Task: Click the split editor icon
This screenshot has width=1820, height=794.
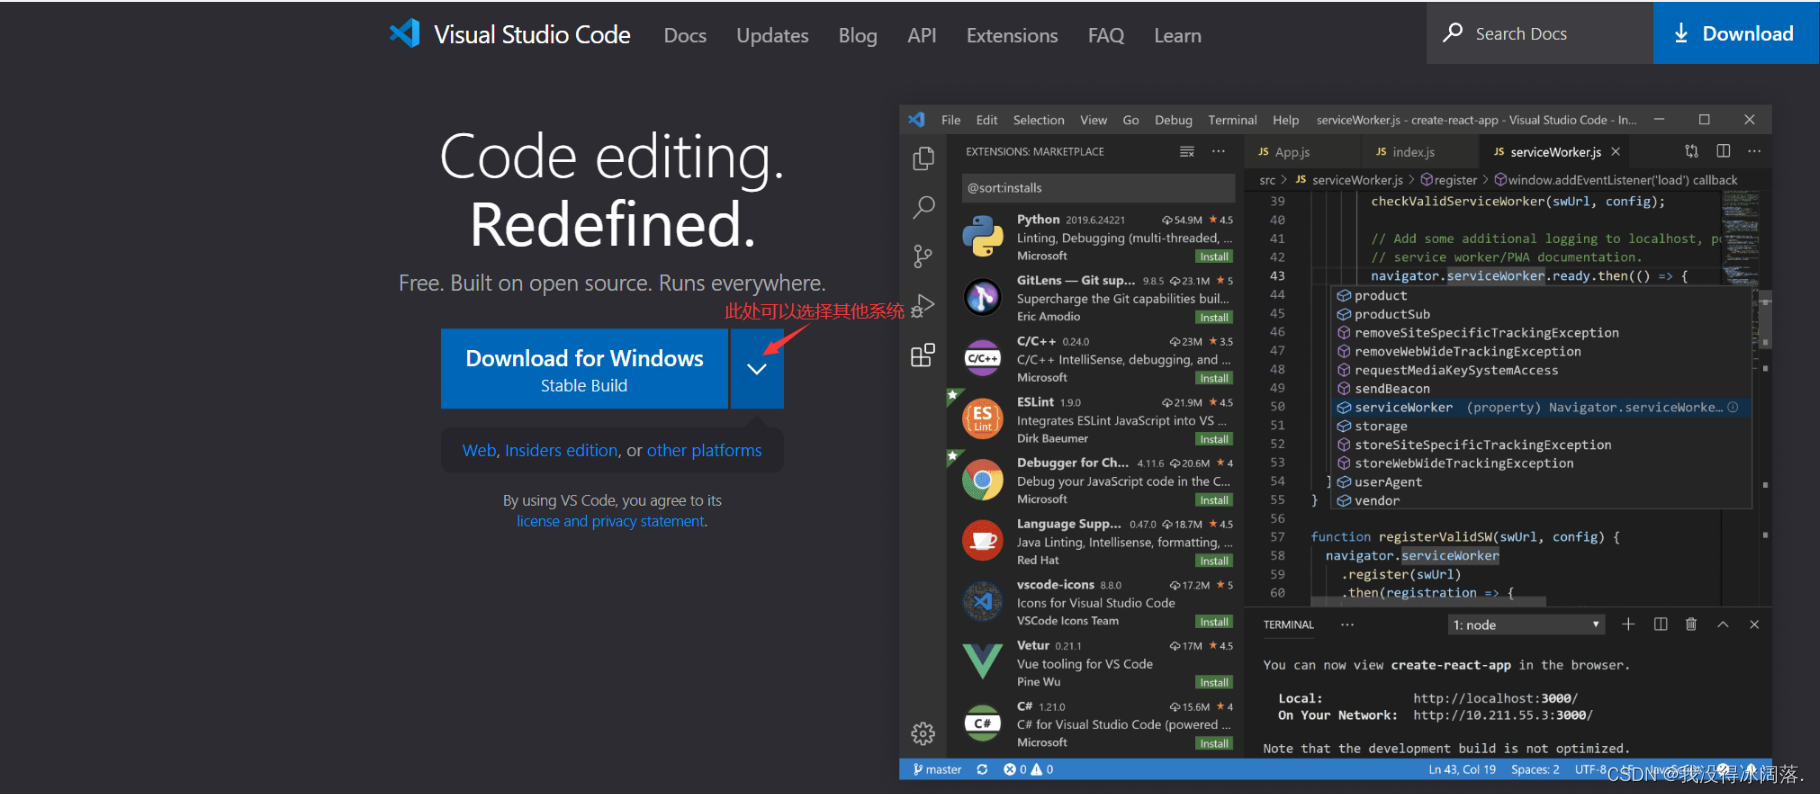Action: [1723, 151]
